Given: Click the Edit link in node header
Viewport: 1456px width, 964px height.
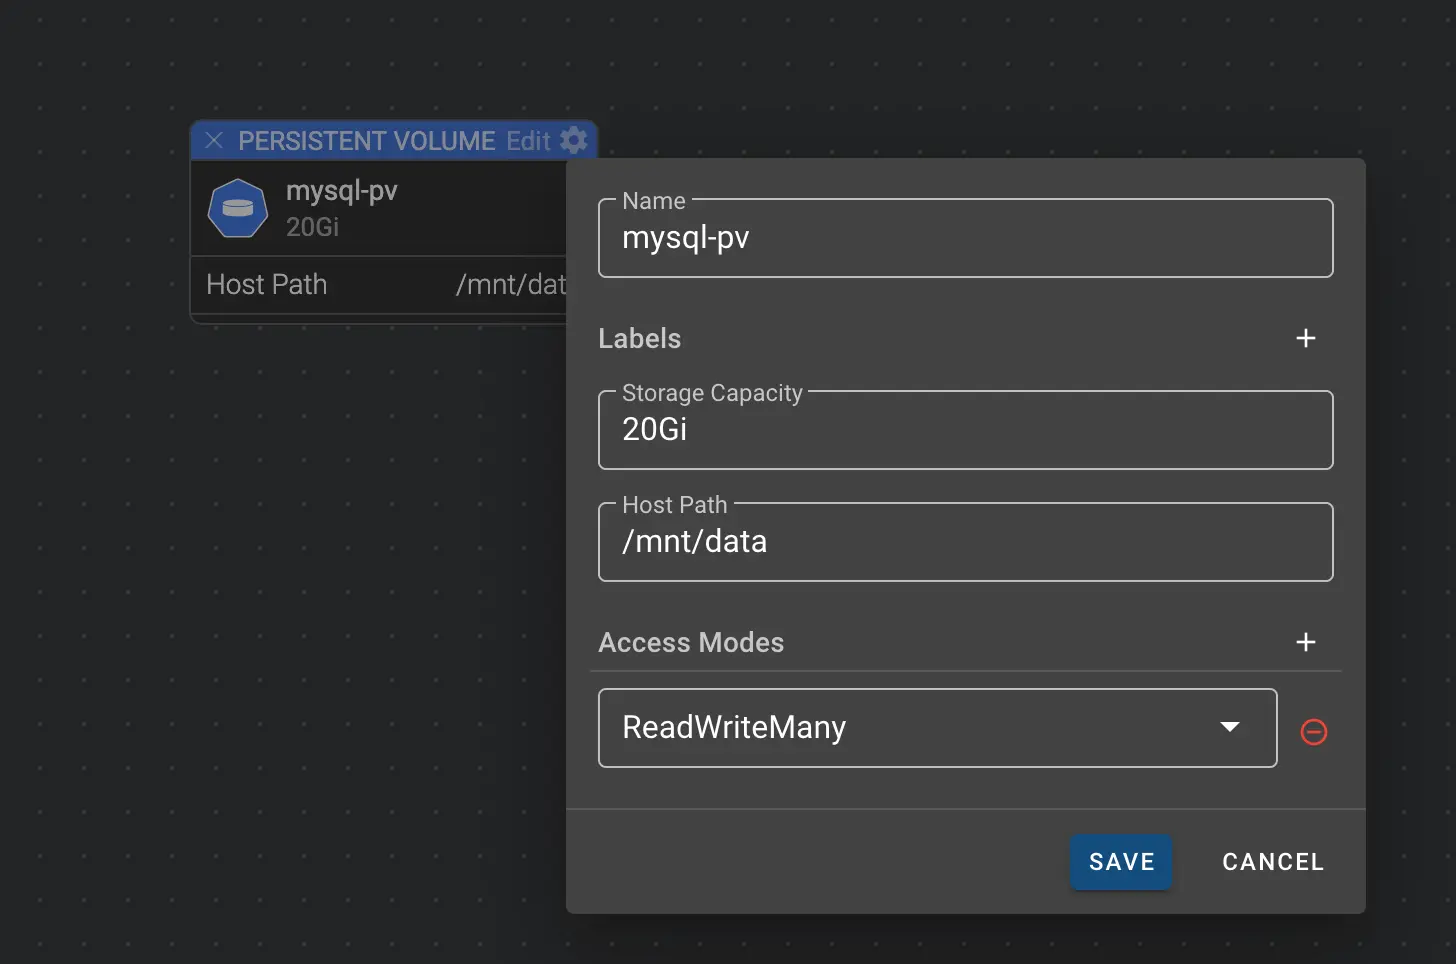Looking at the screenshot, I should point(528,141).
